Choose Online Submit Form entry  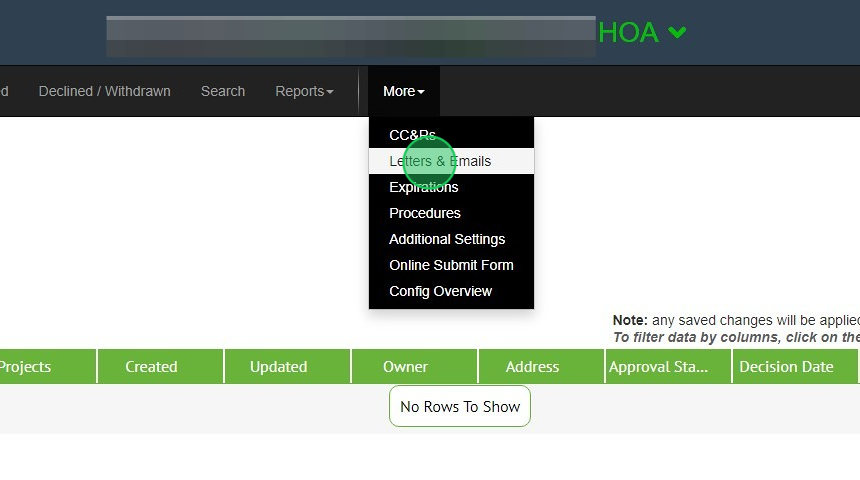click(x=451, y=265)
